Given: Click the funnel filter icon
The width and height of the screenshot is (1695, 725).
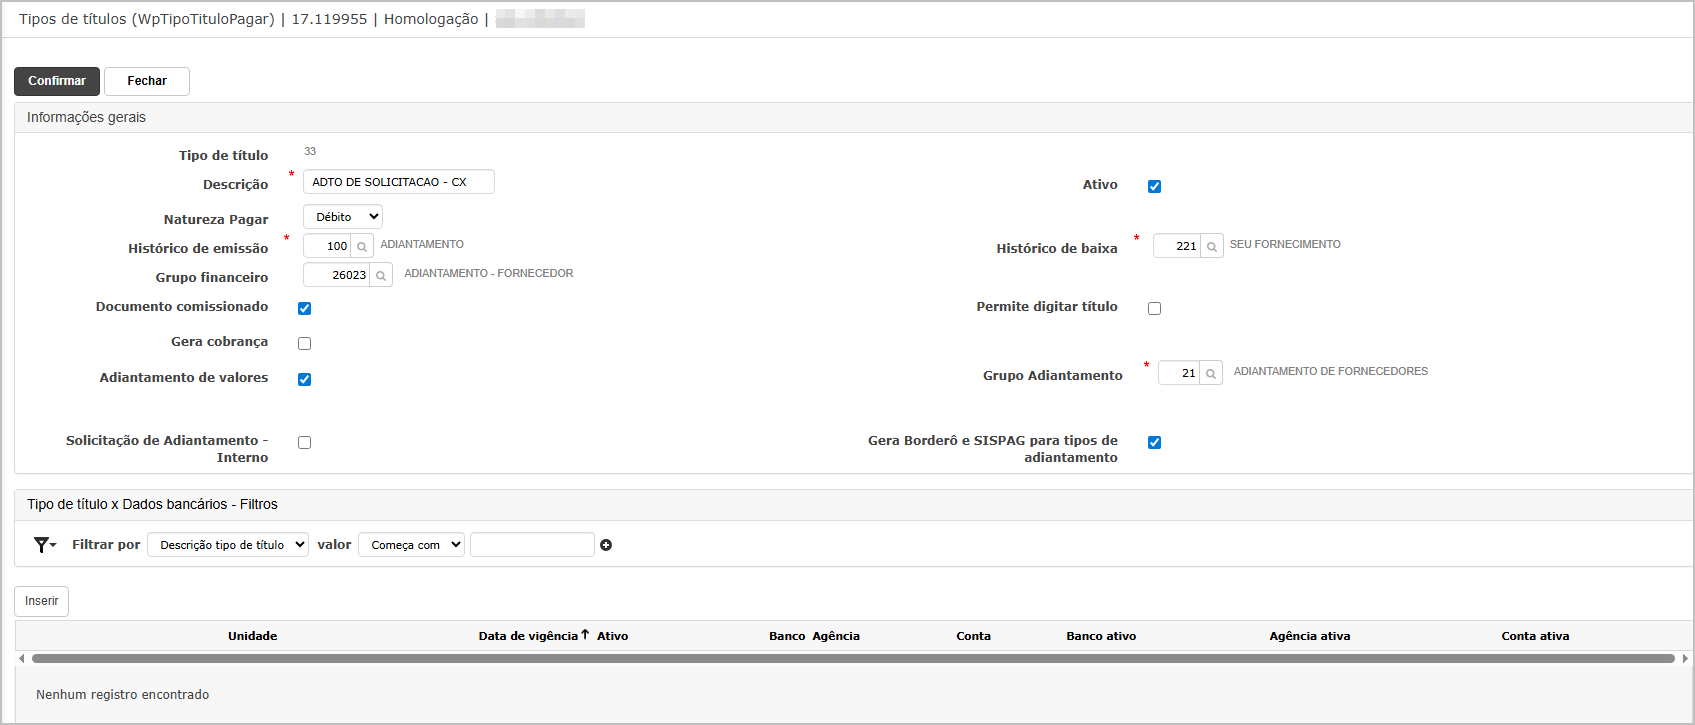Looking at the screenshot, I should tap(43, 545).
